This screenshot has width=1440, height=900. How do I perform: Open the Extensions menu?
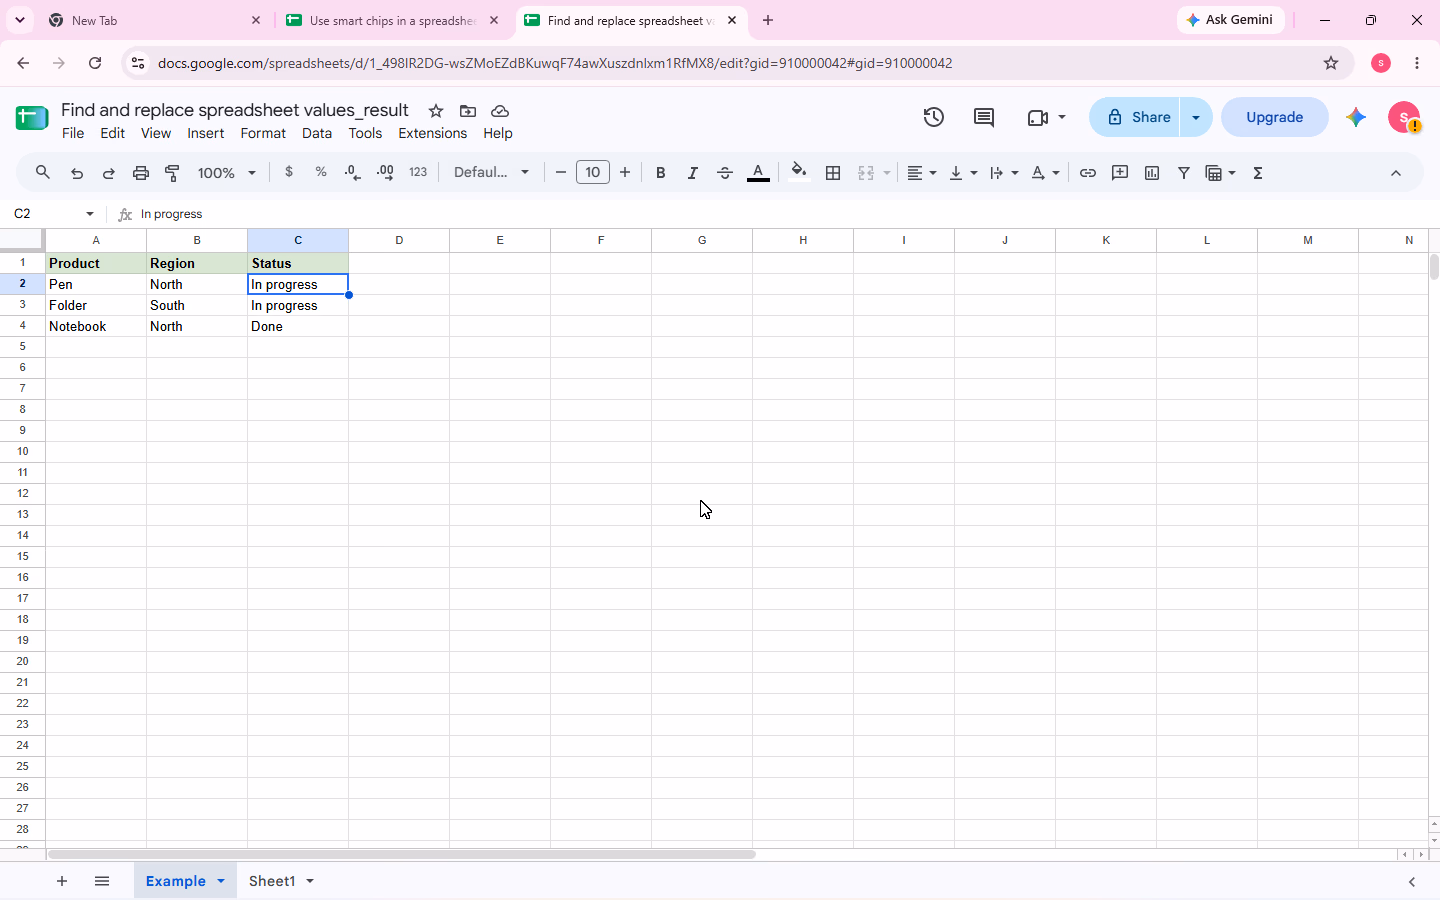point(432,133)
